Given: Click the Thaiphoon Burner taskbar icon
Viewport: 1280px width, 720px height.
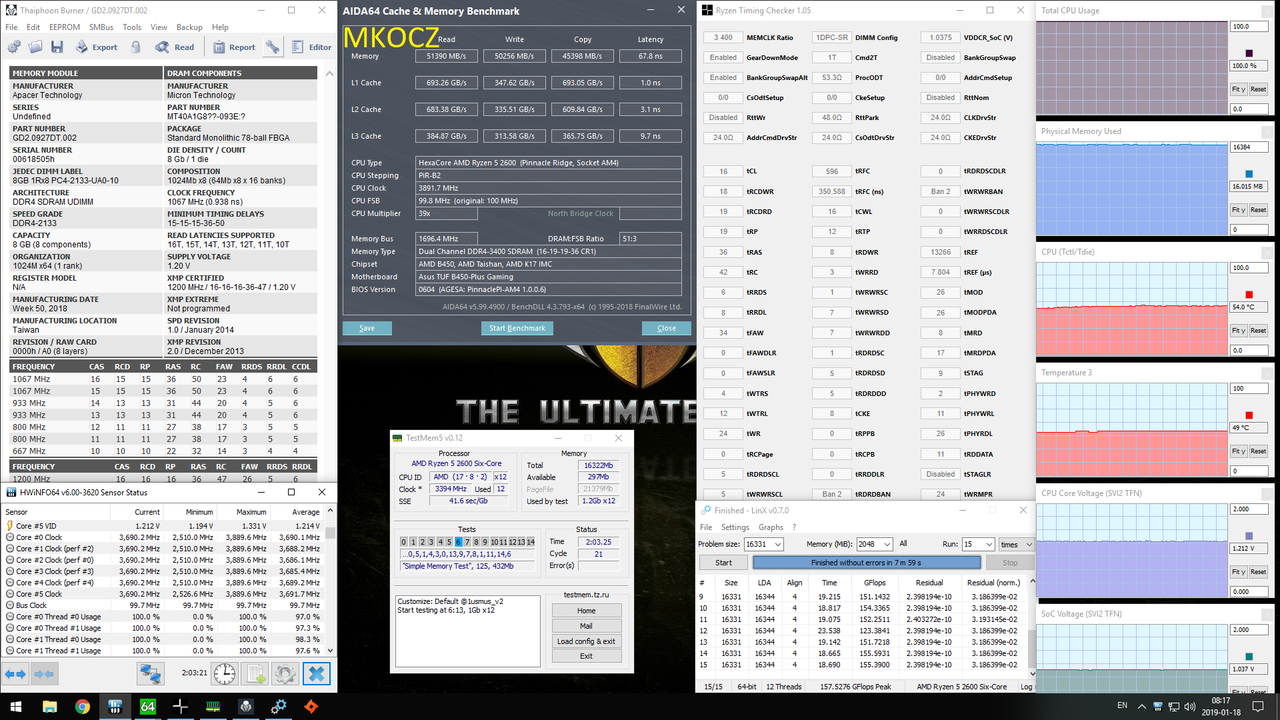Looking at the screenshot, I should (x=246, y=706).
